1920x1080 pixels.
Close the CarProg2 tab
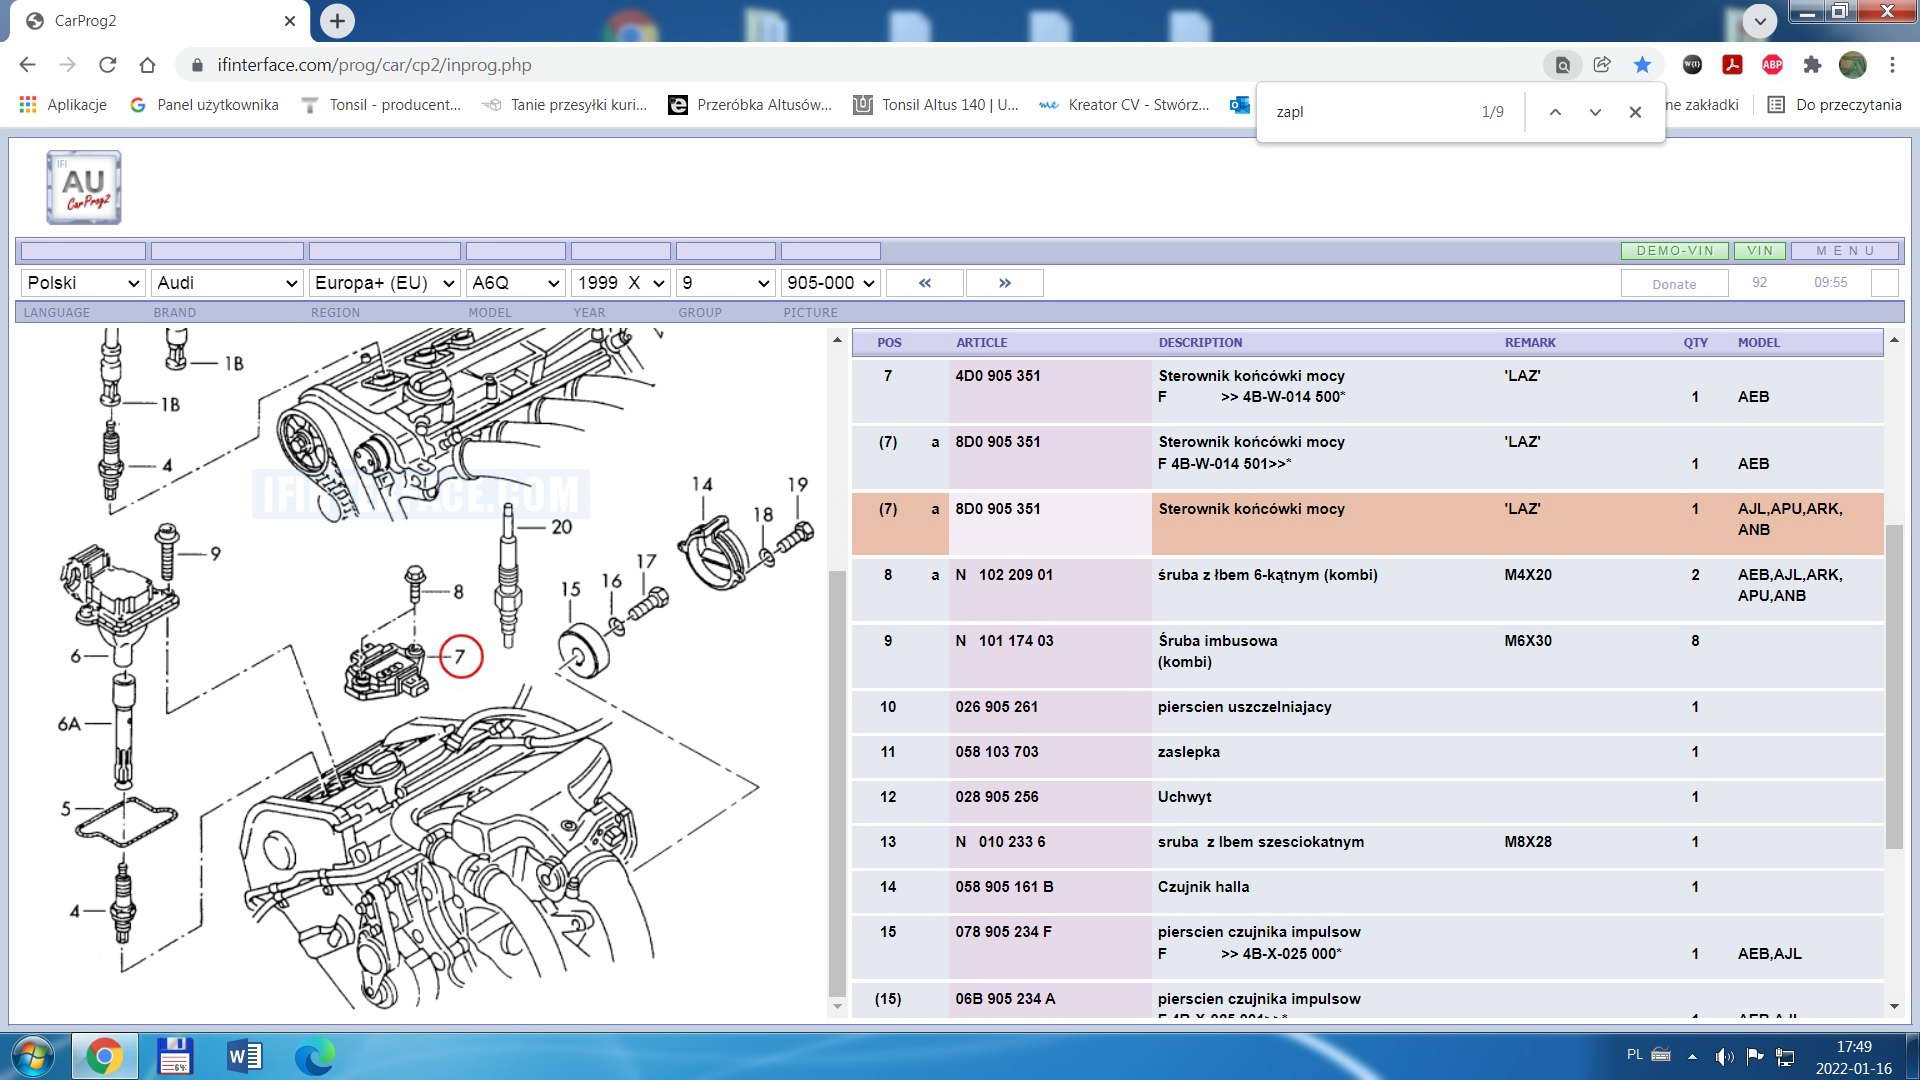pyautogui.click(x=290, y=21)
